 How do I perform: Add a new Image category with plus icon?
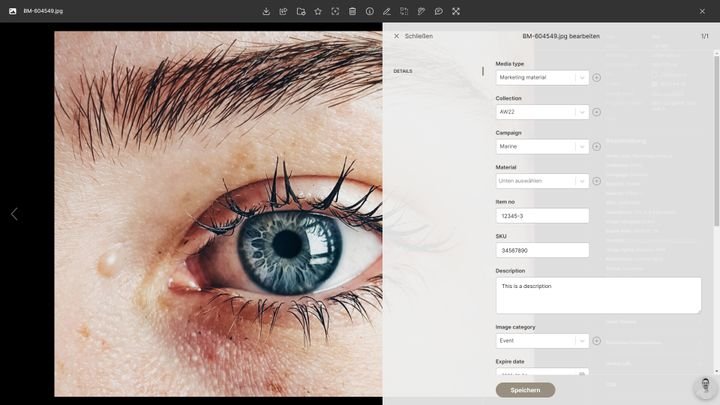(x=596, y=341)
